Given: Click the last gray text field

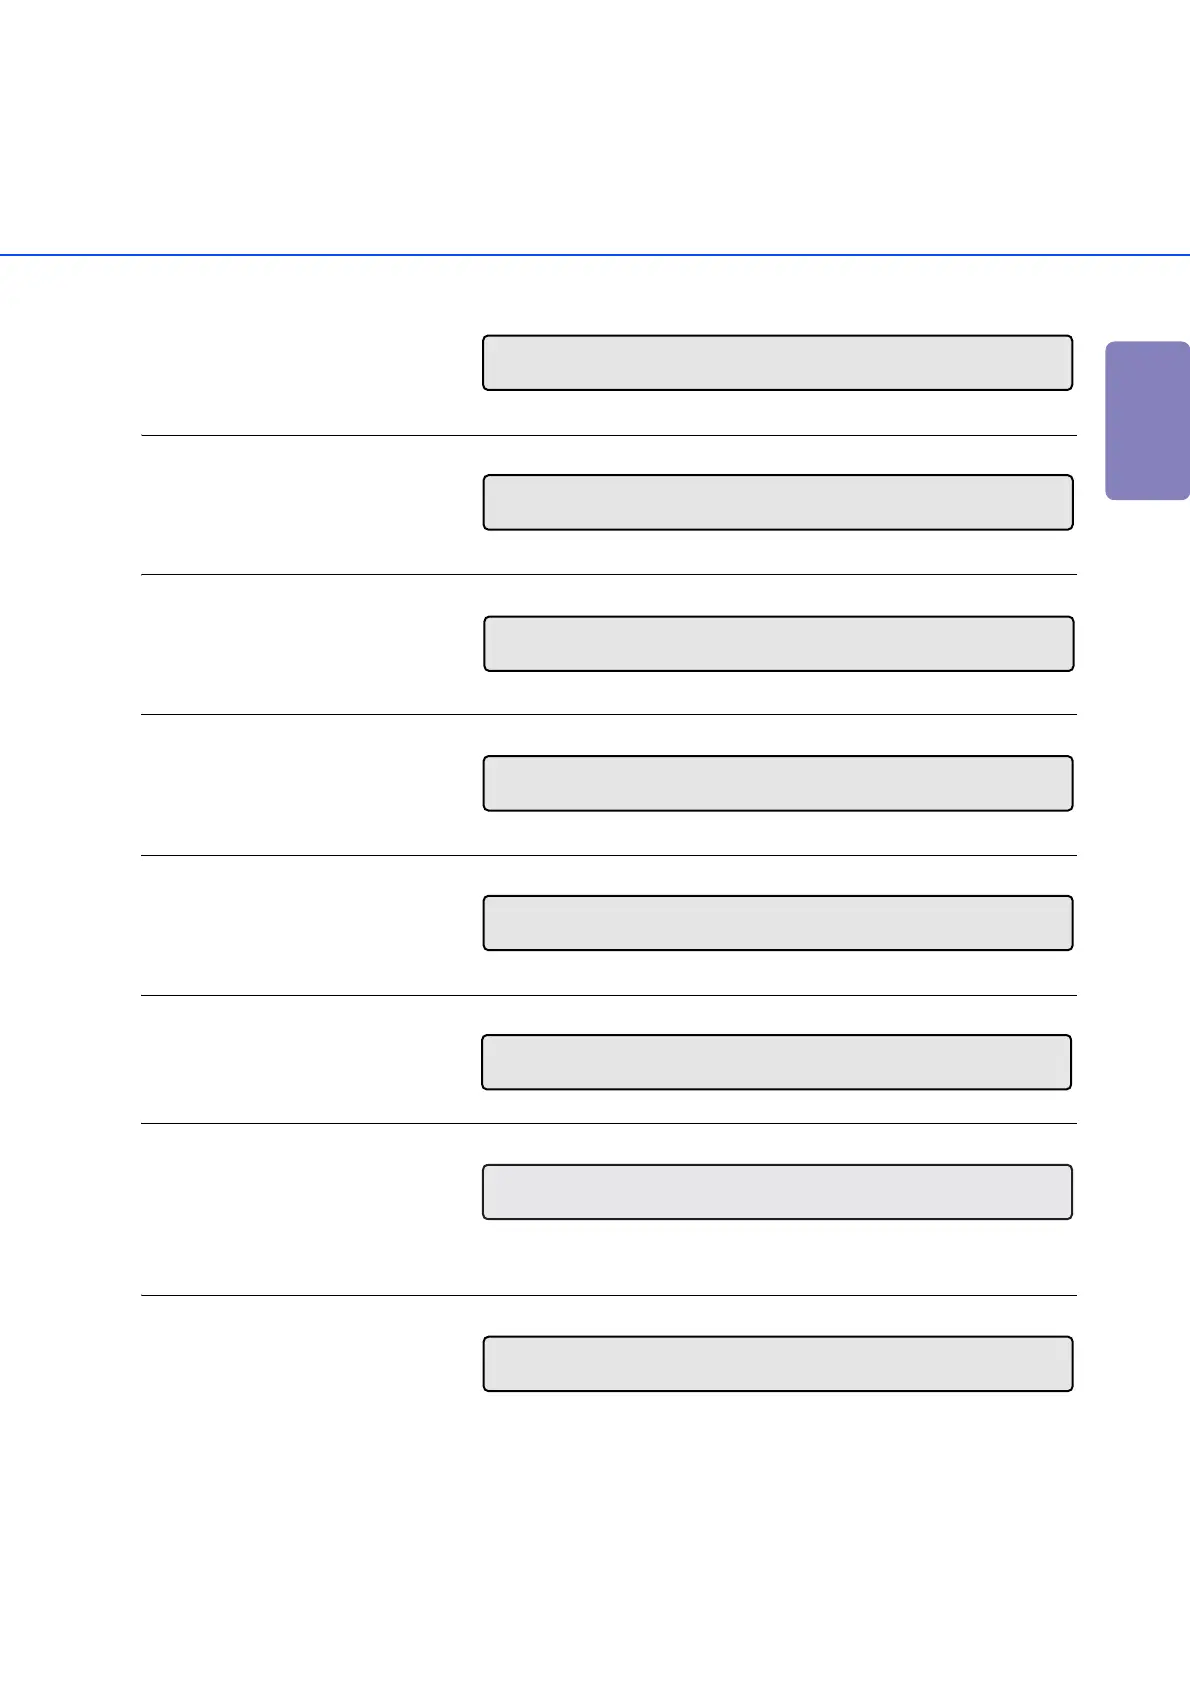Looking at the screenshot, I should point(777,1364).
